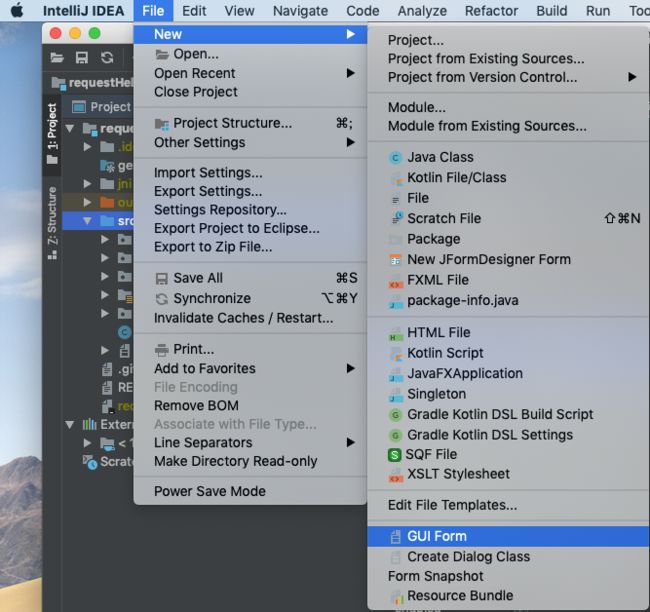
Task: Create a new FXML File
Action: coord(508,280)
